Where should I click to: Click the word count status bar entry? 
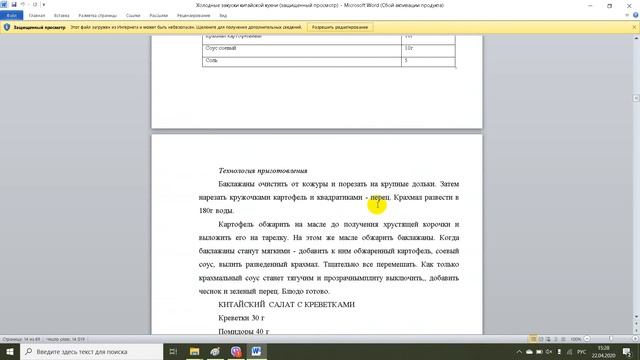coord(65,339)
